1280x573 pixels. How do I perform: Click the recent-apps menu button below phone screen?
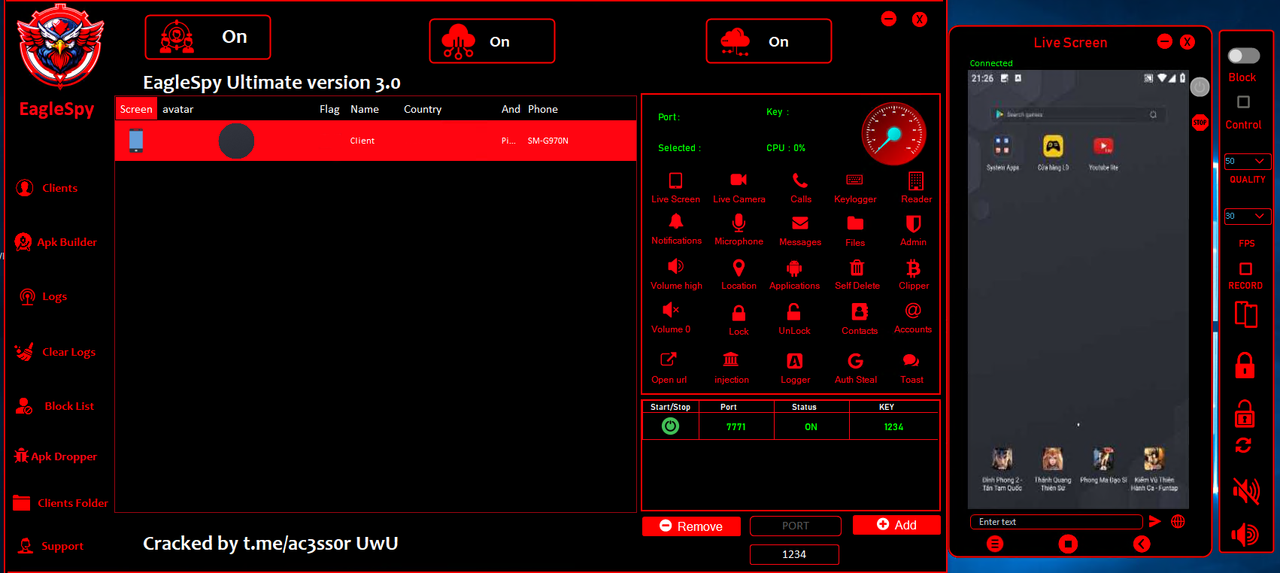[995, 544]
